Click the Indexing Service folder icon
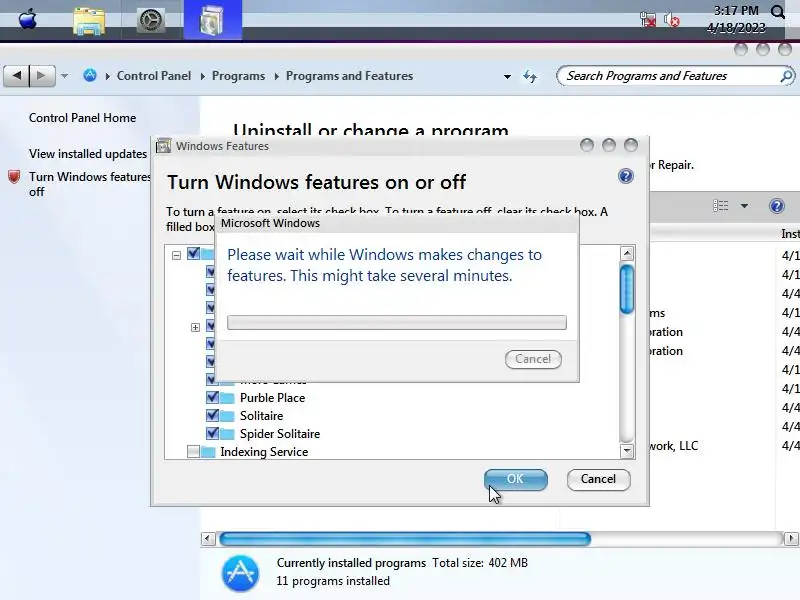 [208, 452]
